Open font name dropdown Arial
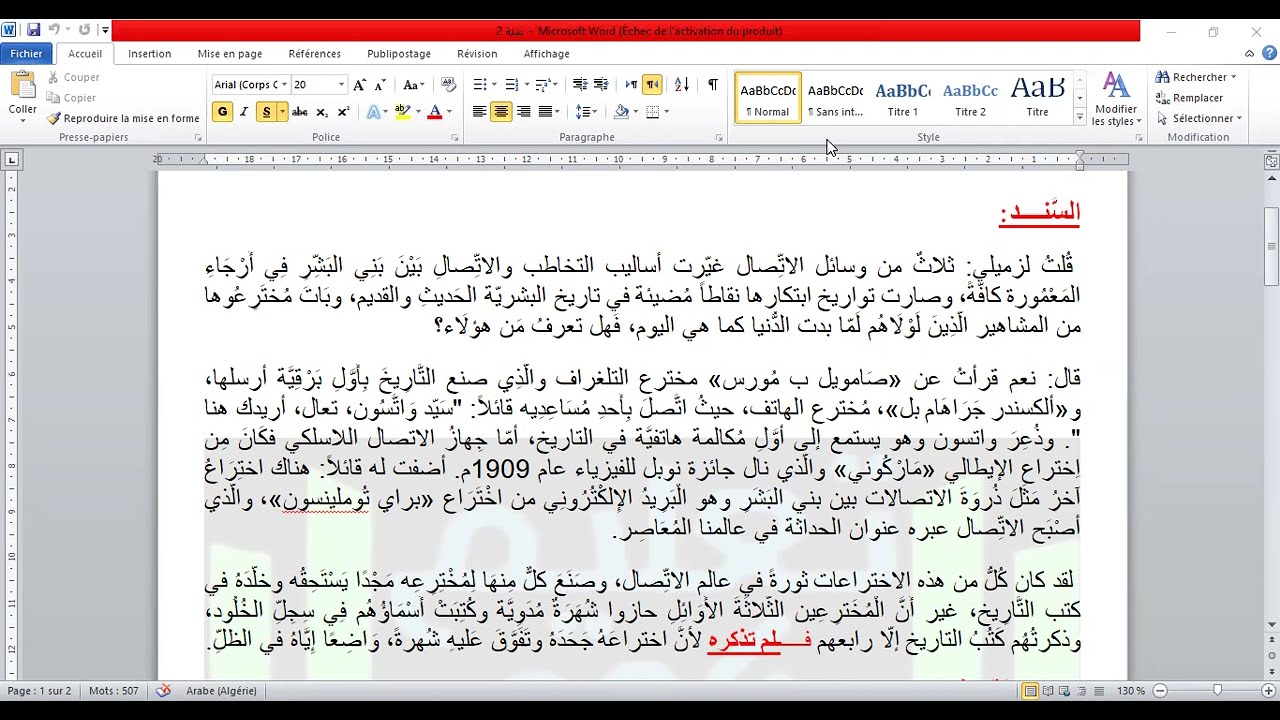 coord(284,85)
